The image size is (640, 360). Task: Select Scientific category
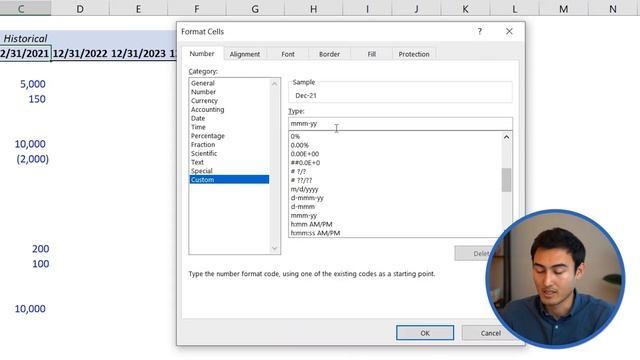[x=229, y=153]
